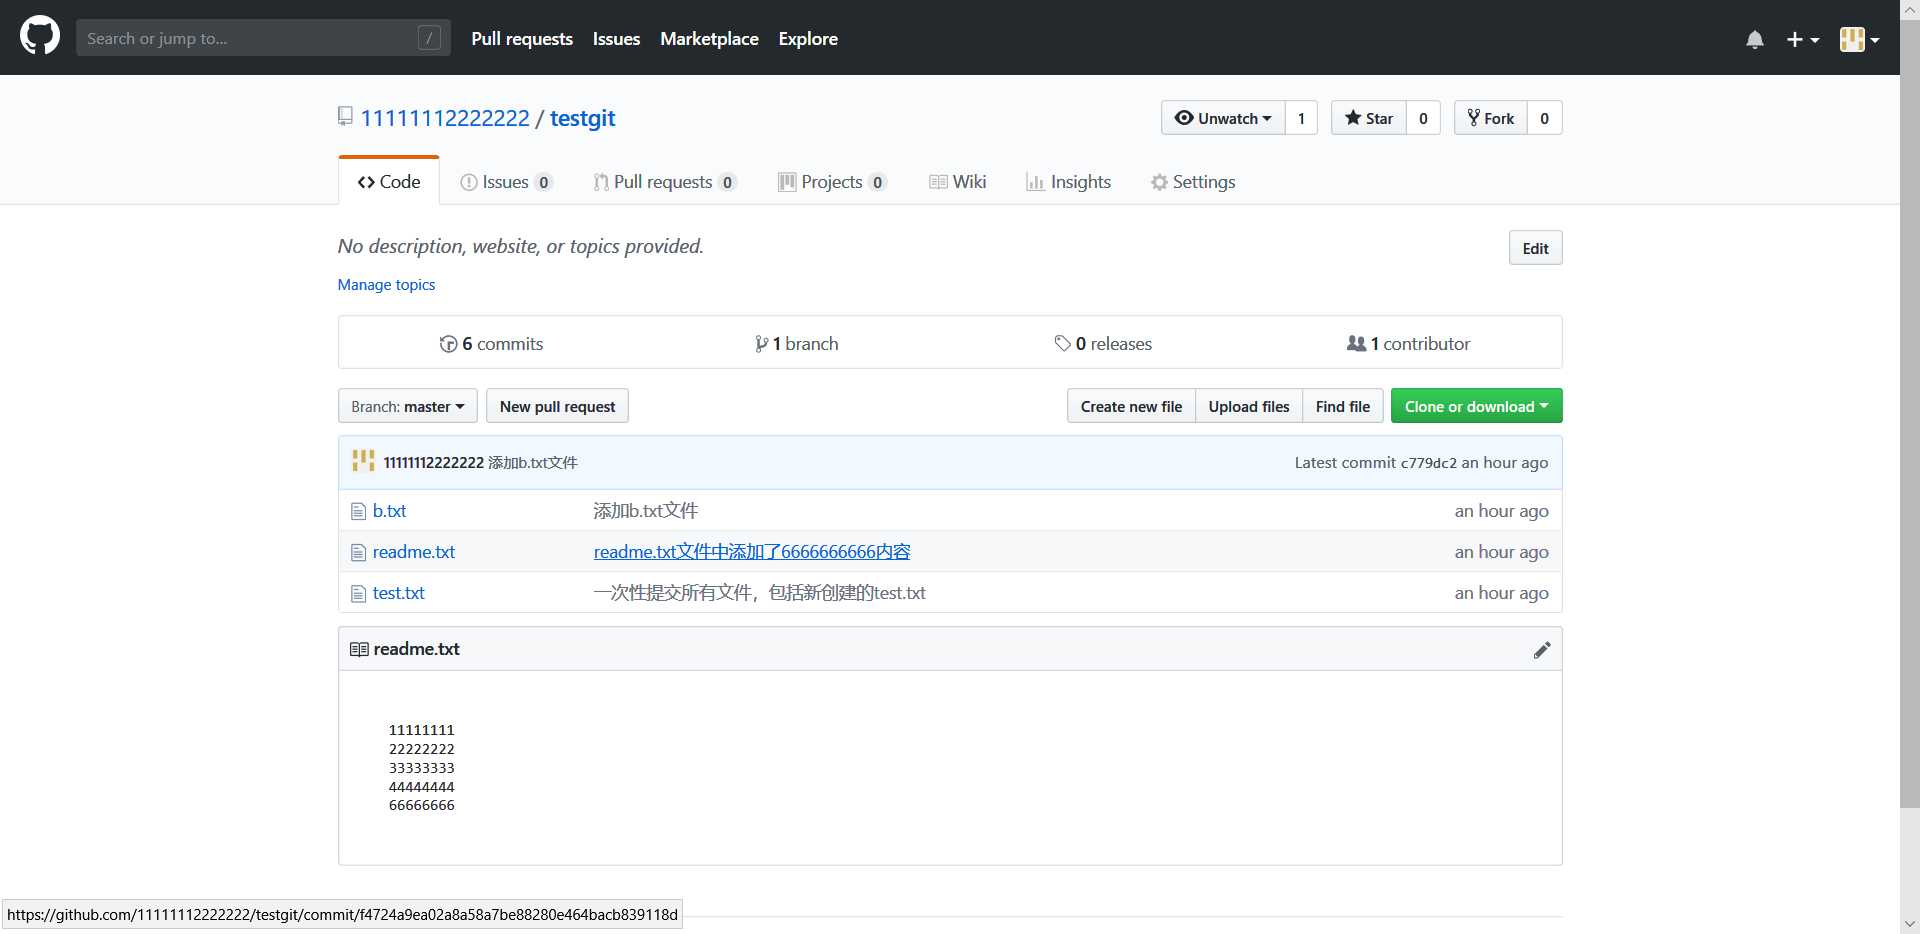The image size is (1920, 934).
Task: Star the repository
Action: [1369, 118]
